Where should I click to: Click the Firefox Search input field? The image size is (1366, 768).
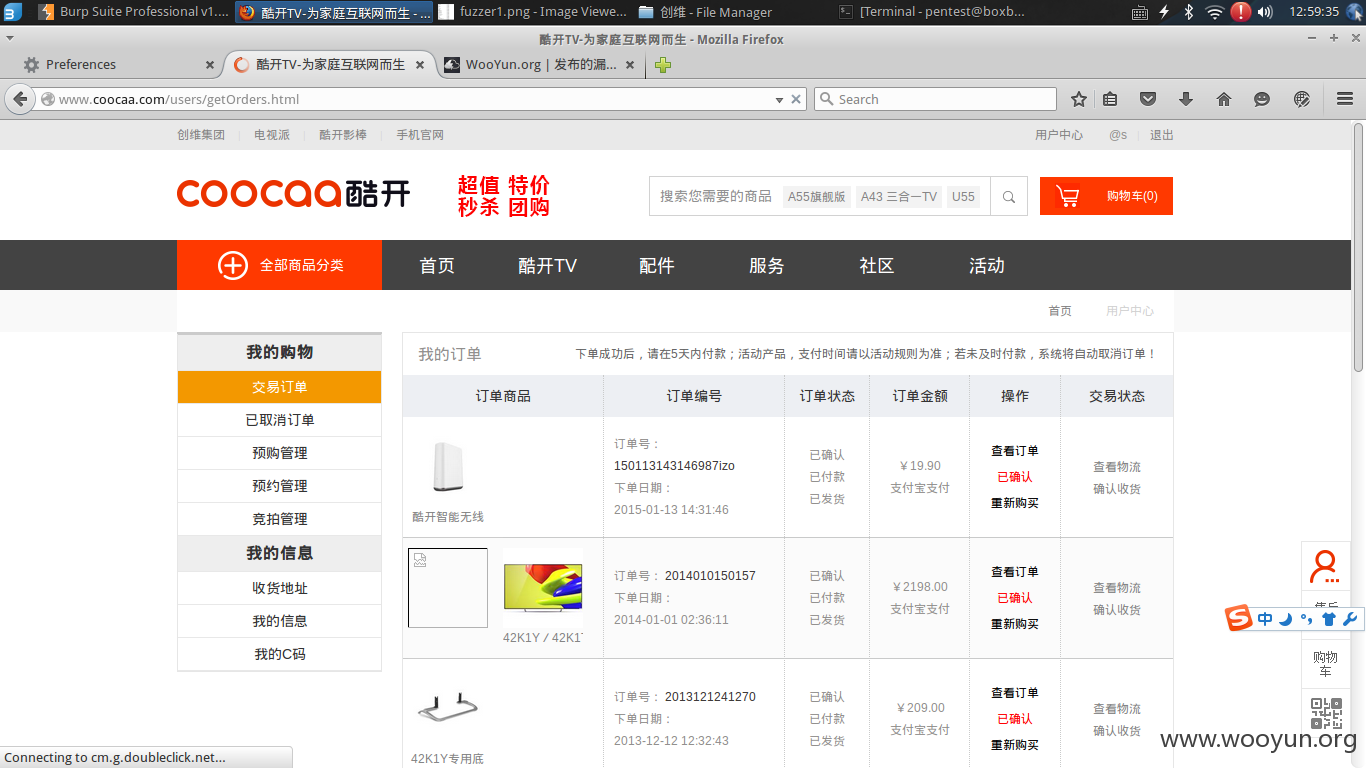point(936,99)
